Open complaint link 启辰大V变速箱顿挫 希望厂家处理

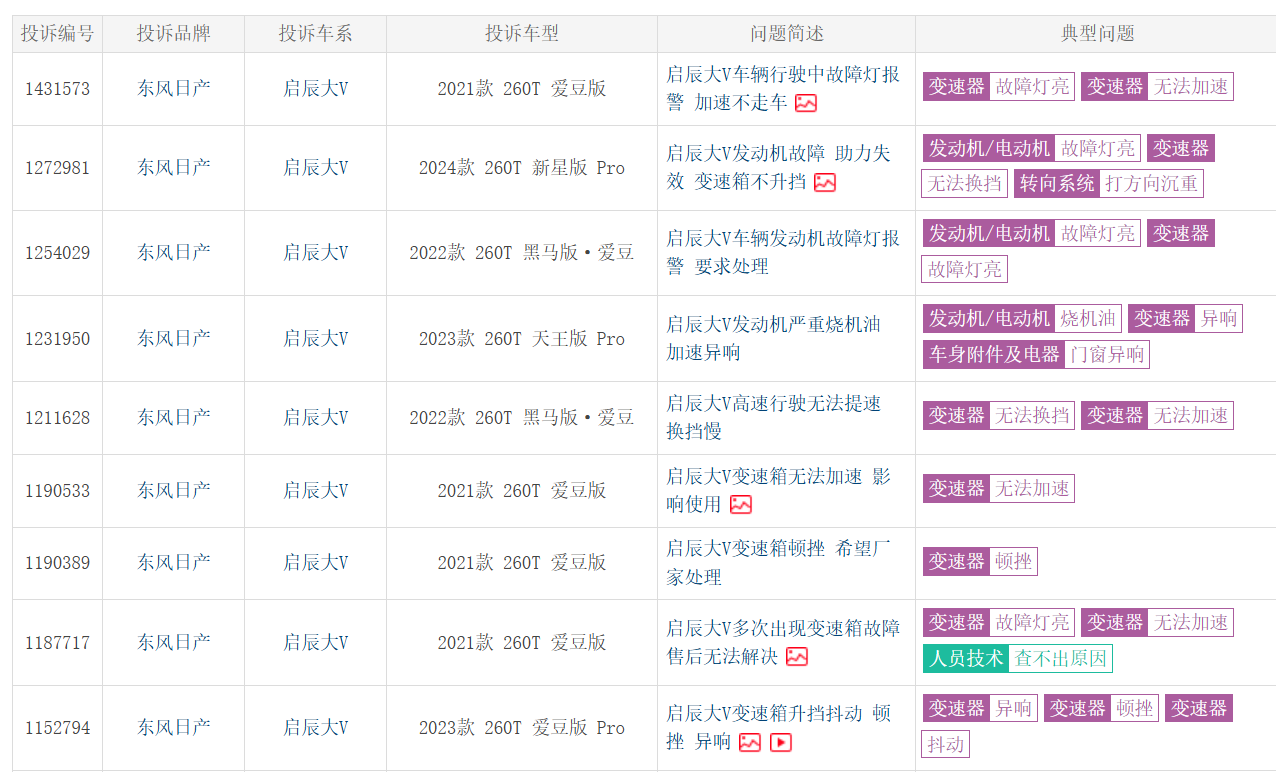(778, 562)
